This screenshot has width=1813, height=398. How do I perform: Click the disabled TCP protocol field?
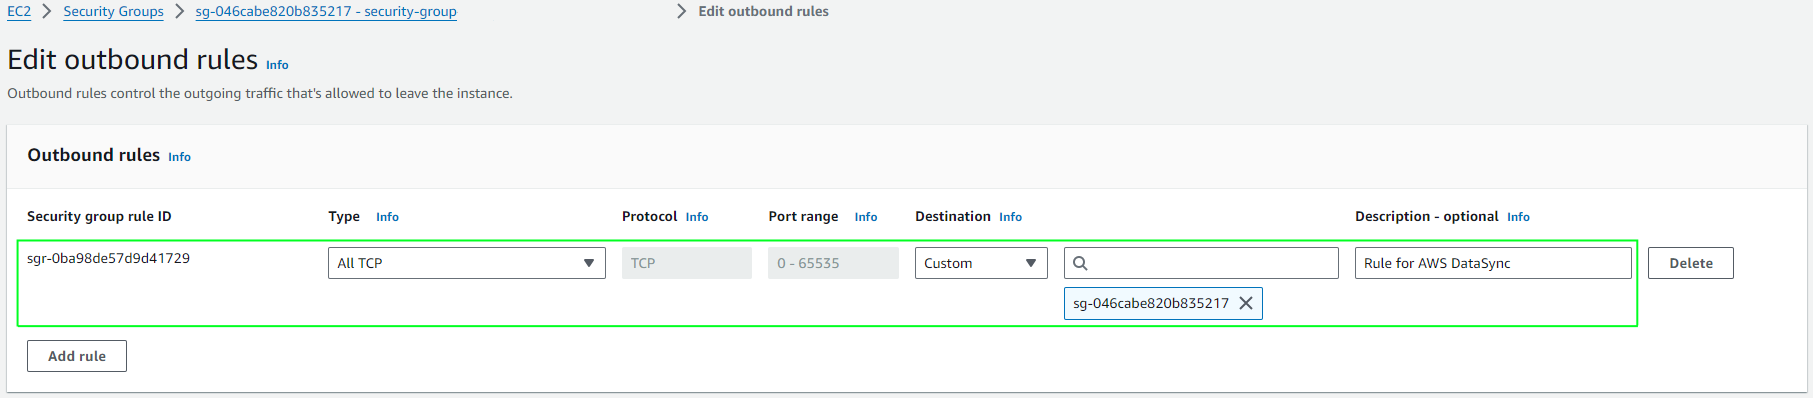point(687,263)
